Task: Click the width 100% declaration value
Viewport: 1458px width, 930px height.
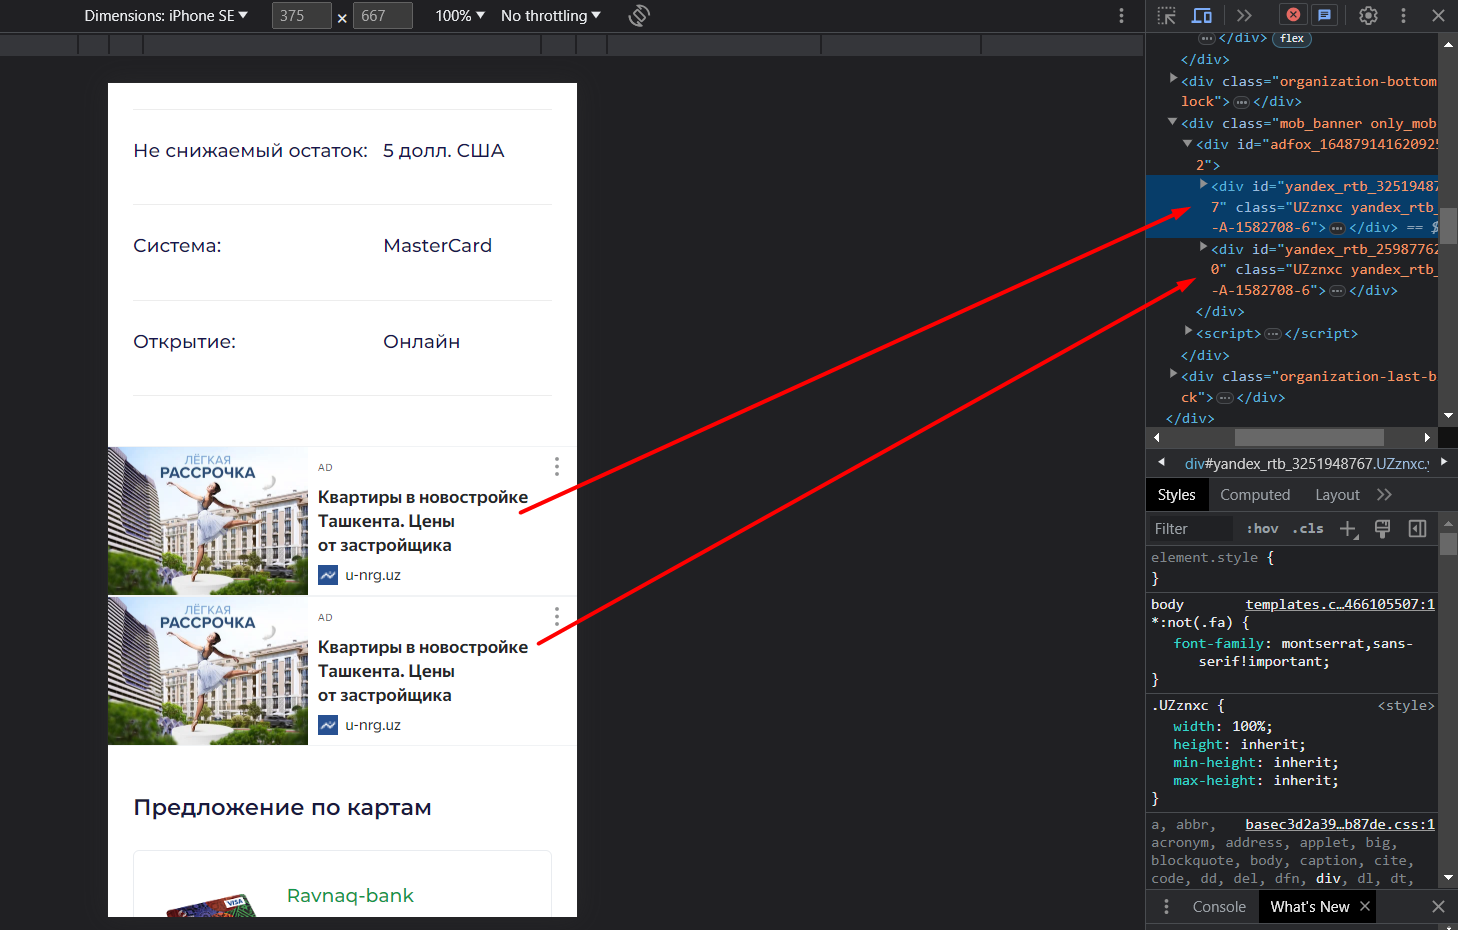Action: pyautogui.click(x=1248, y=726)
